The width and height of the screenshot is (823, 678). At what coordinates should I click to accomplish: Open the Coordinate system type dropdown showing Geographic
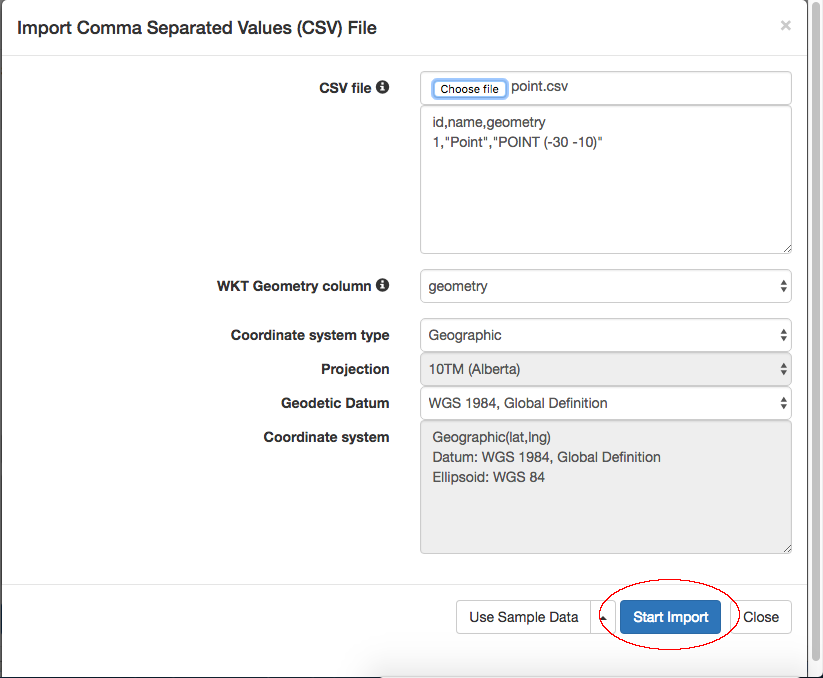[x=600, y=335]
